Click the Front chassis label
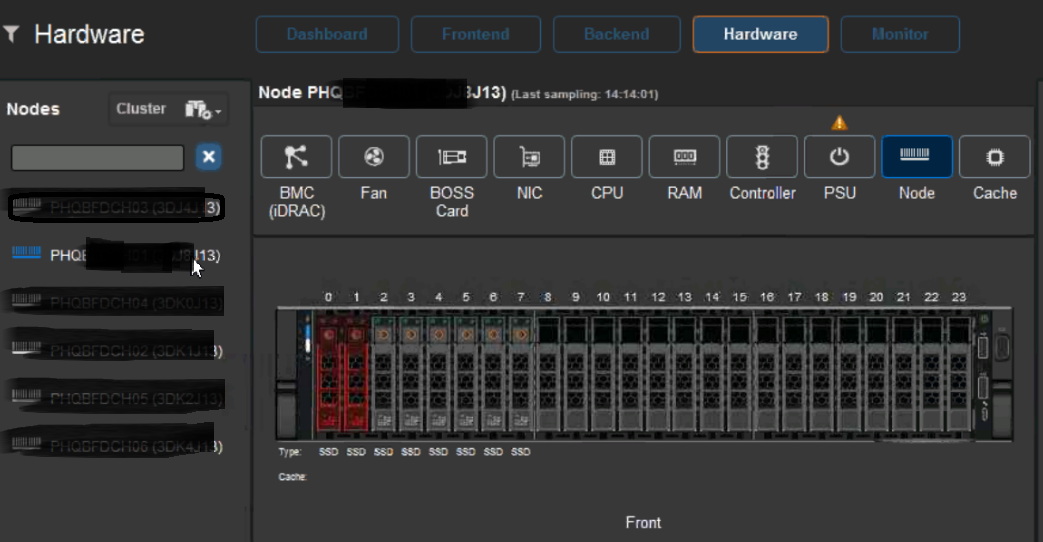The image size is (1043, 542). point(643,523)
